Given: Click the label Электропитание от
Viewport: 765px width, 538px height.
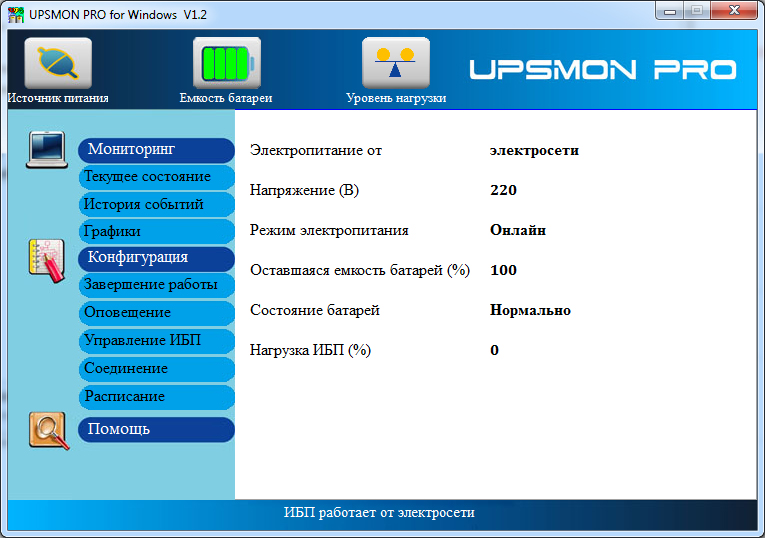Looking at the screenshot, I should click(x=316, y=150).
